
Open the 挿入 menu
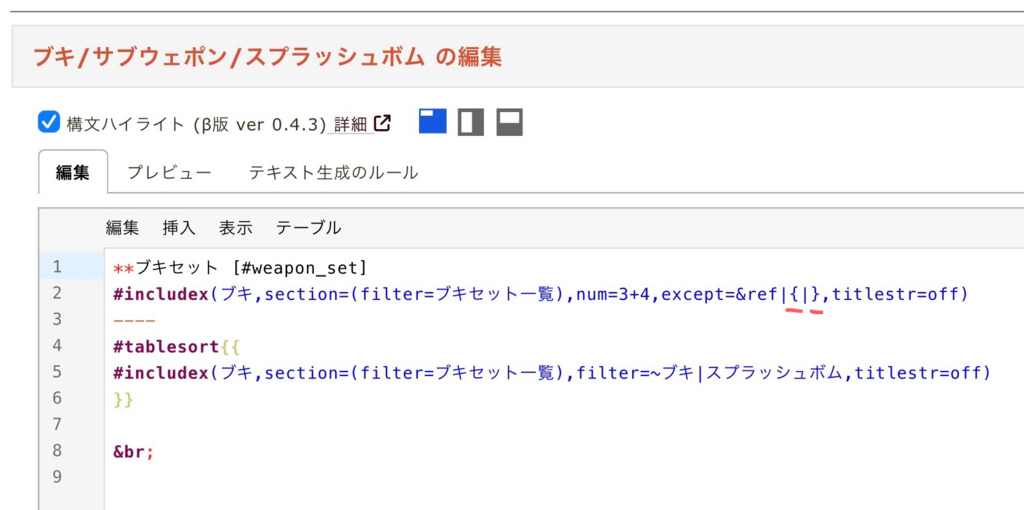179,228
